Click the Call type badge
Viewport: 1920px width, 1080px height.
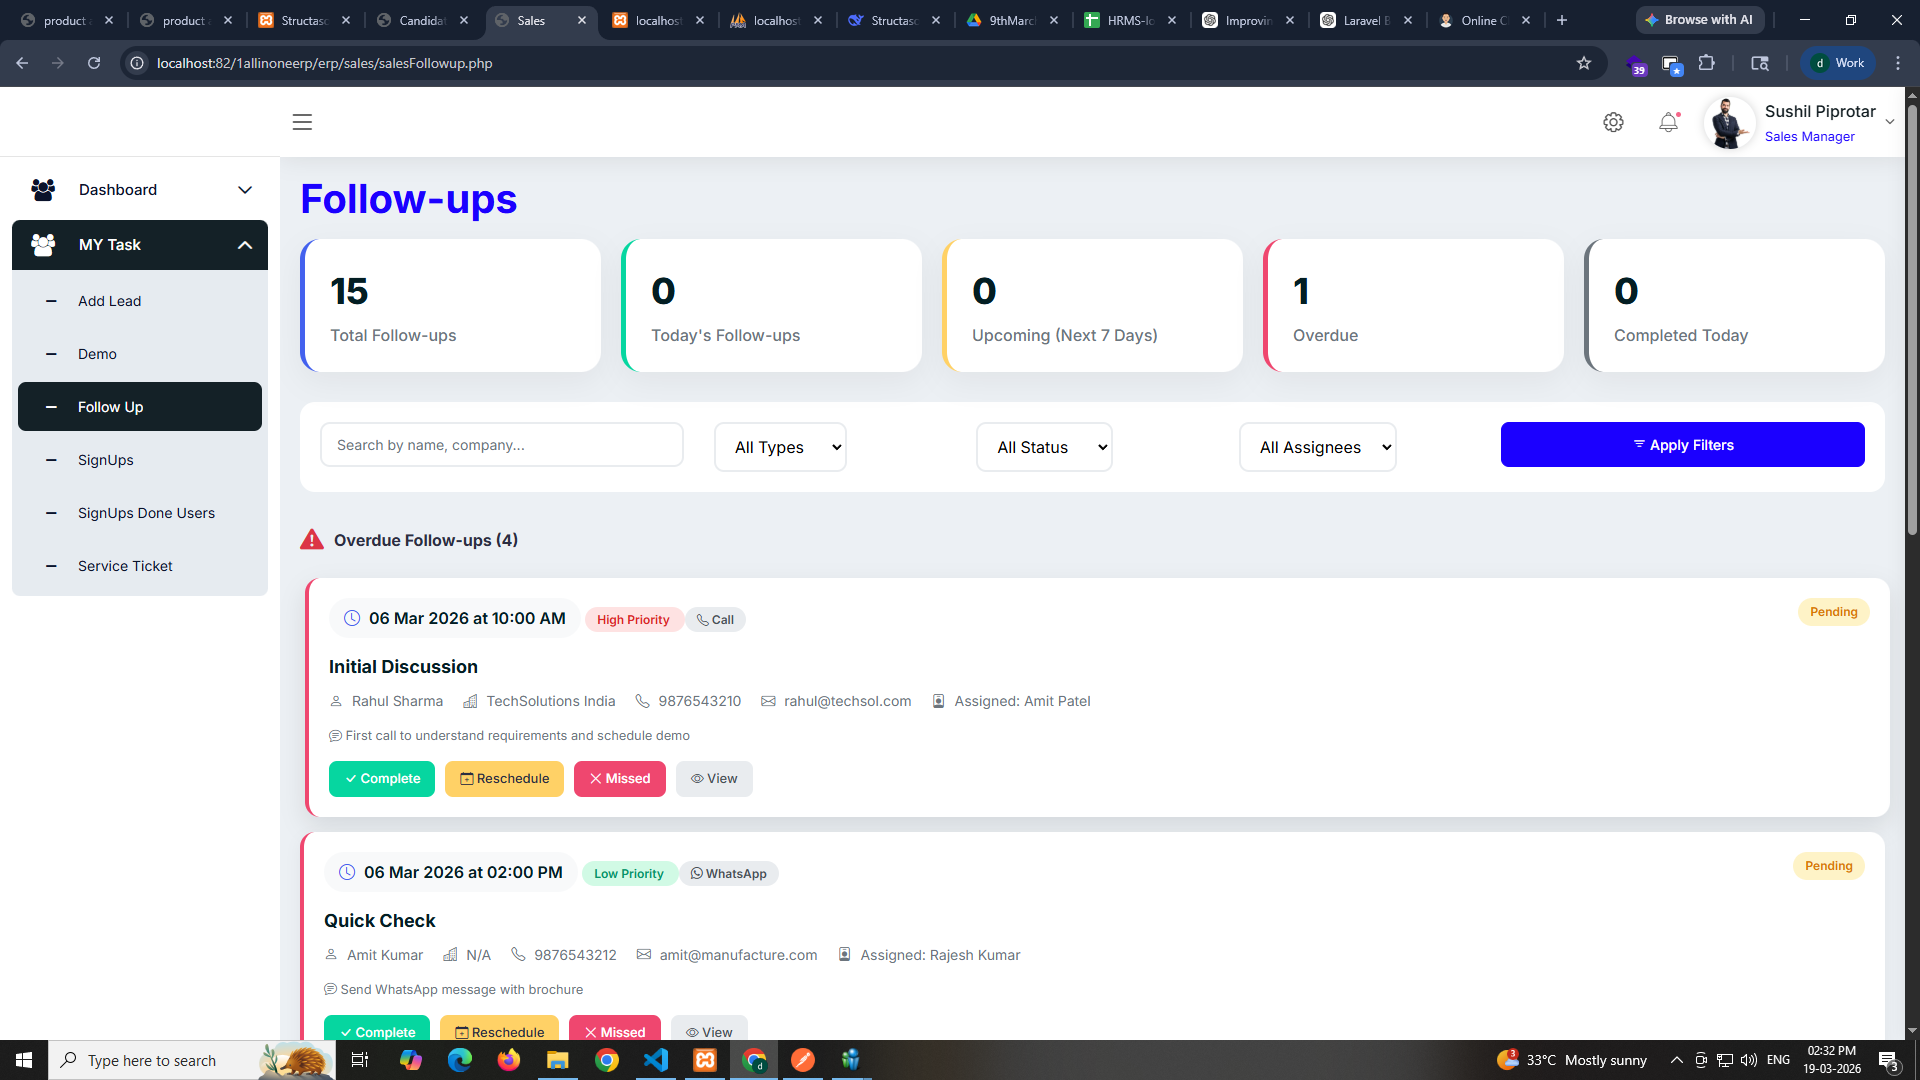click(716, 620)
